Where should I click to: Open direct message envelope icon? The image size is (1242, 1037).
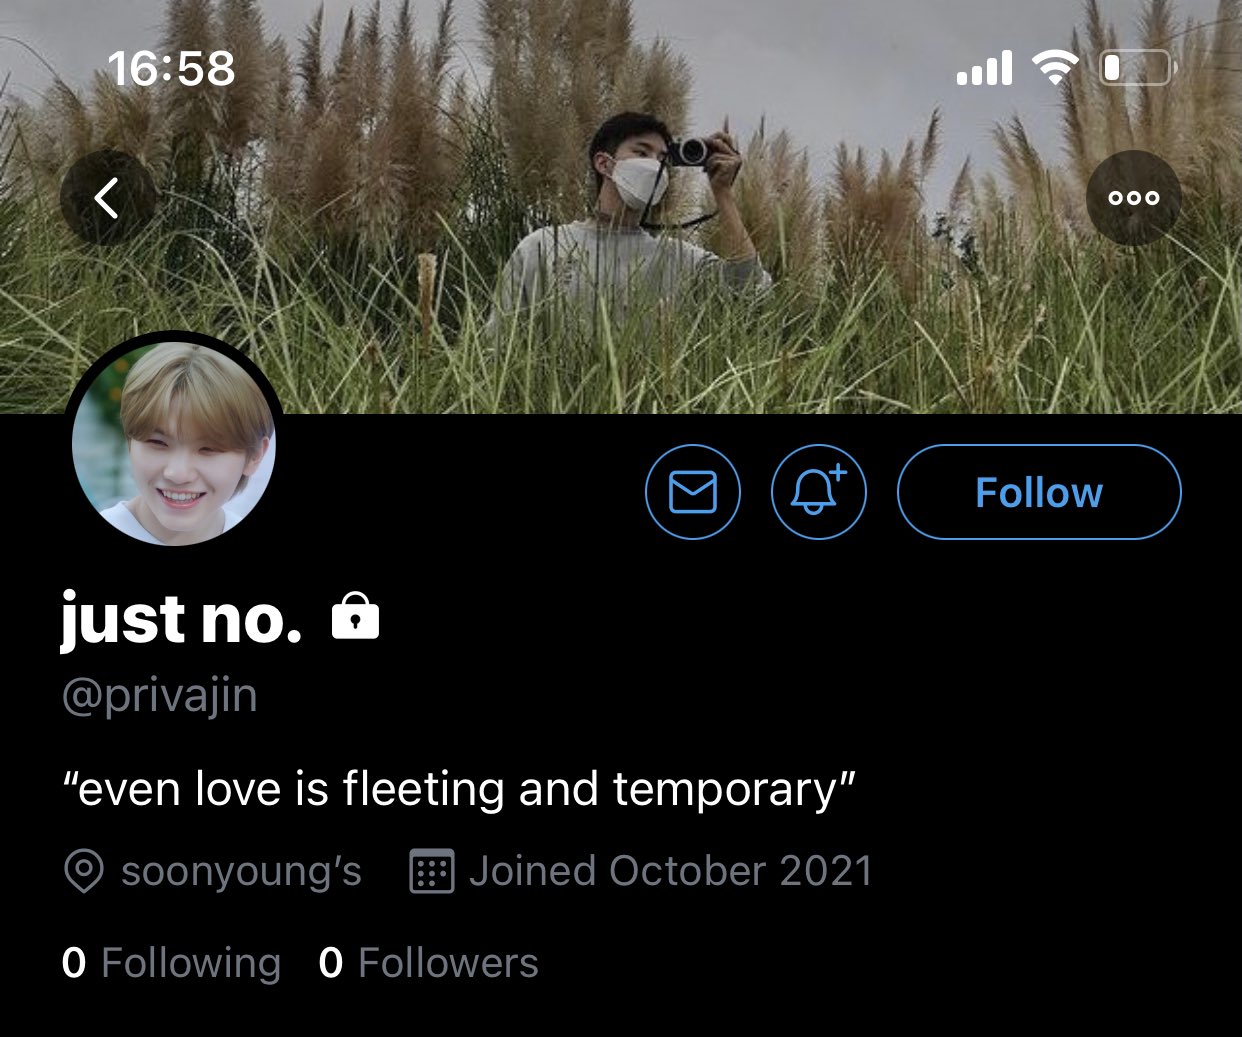pyautogui.click(x=693, y=492)
